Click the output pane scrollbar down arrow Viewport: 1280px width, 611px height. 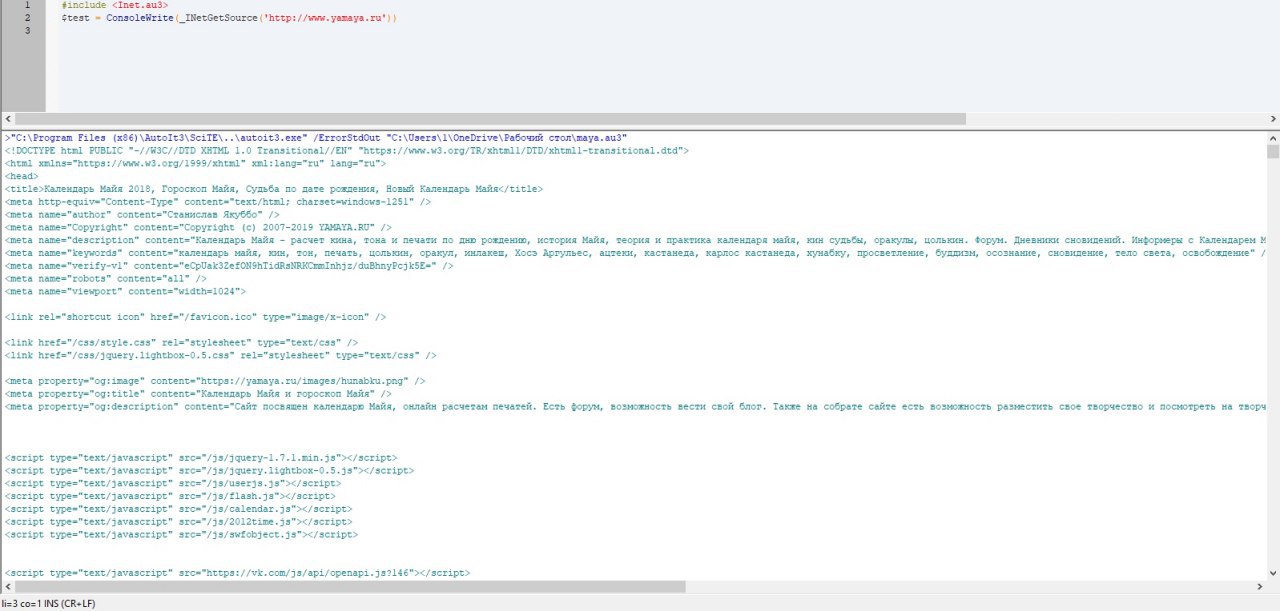click(x=1273, y=573)
